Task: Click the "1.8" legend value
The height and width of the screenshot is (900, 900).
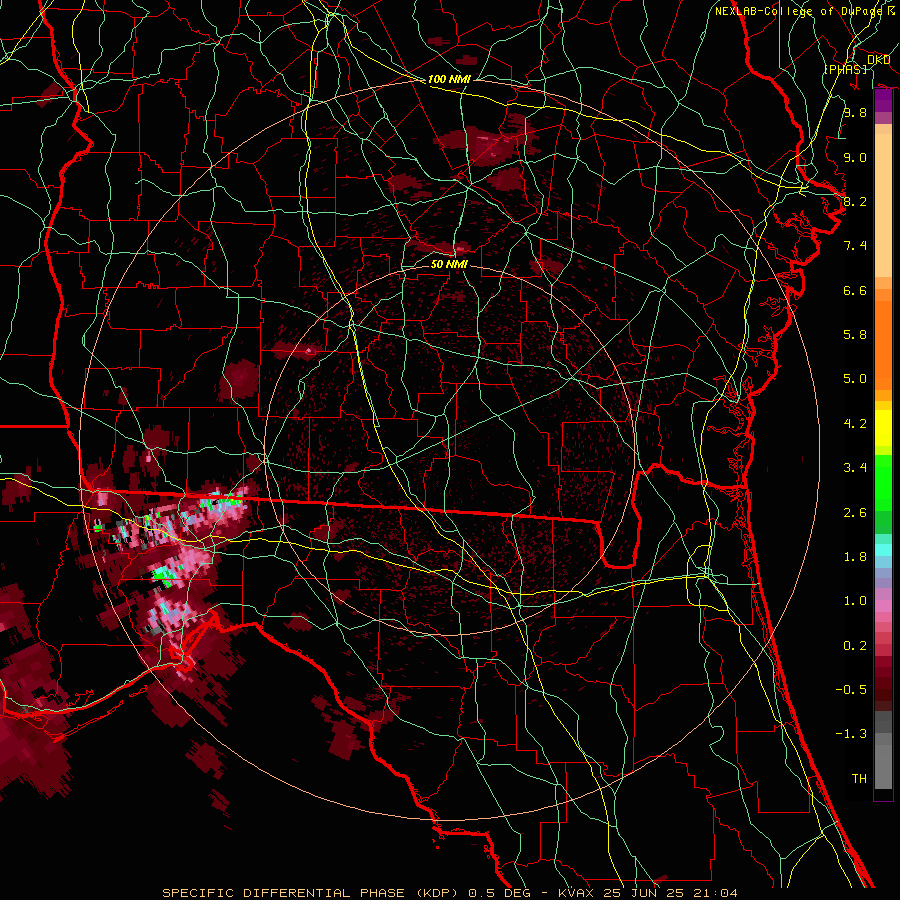Action: tap(855, 557)
